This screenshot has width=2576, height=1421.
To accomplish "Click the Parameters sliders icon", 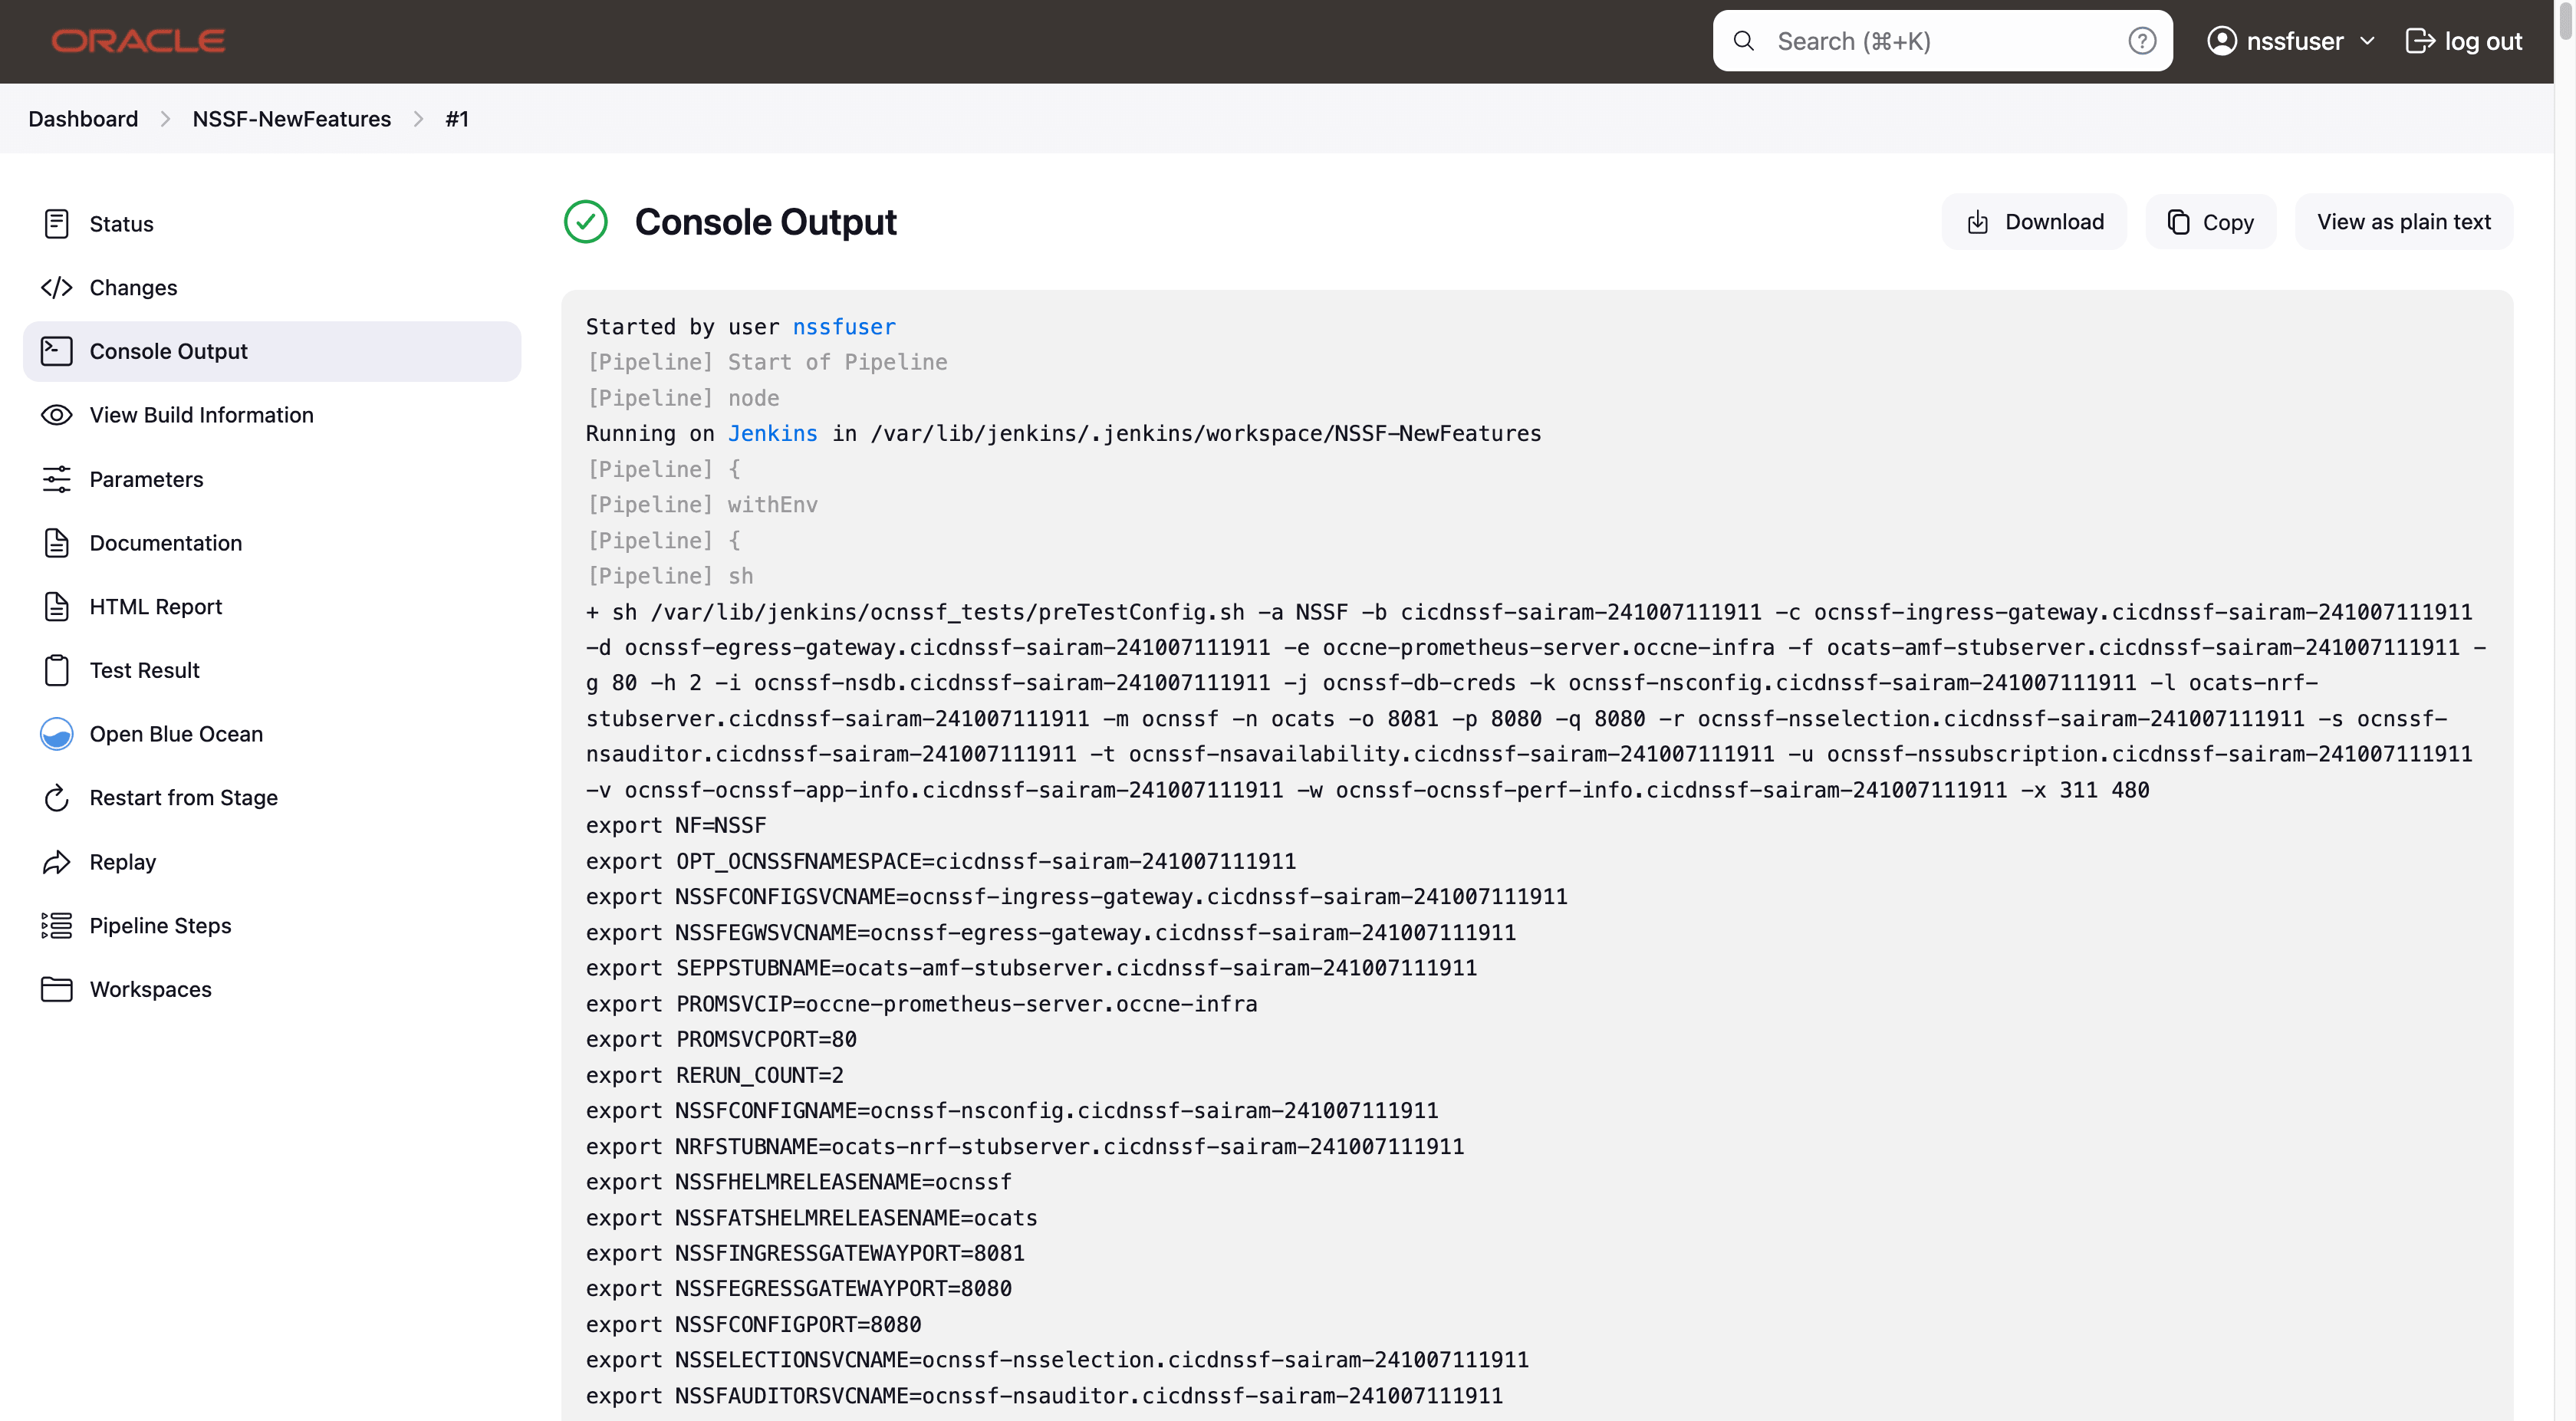I will pyautogui.click(x=56, y=479).
